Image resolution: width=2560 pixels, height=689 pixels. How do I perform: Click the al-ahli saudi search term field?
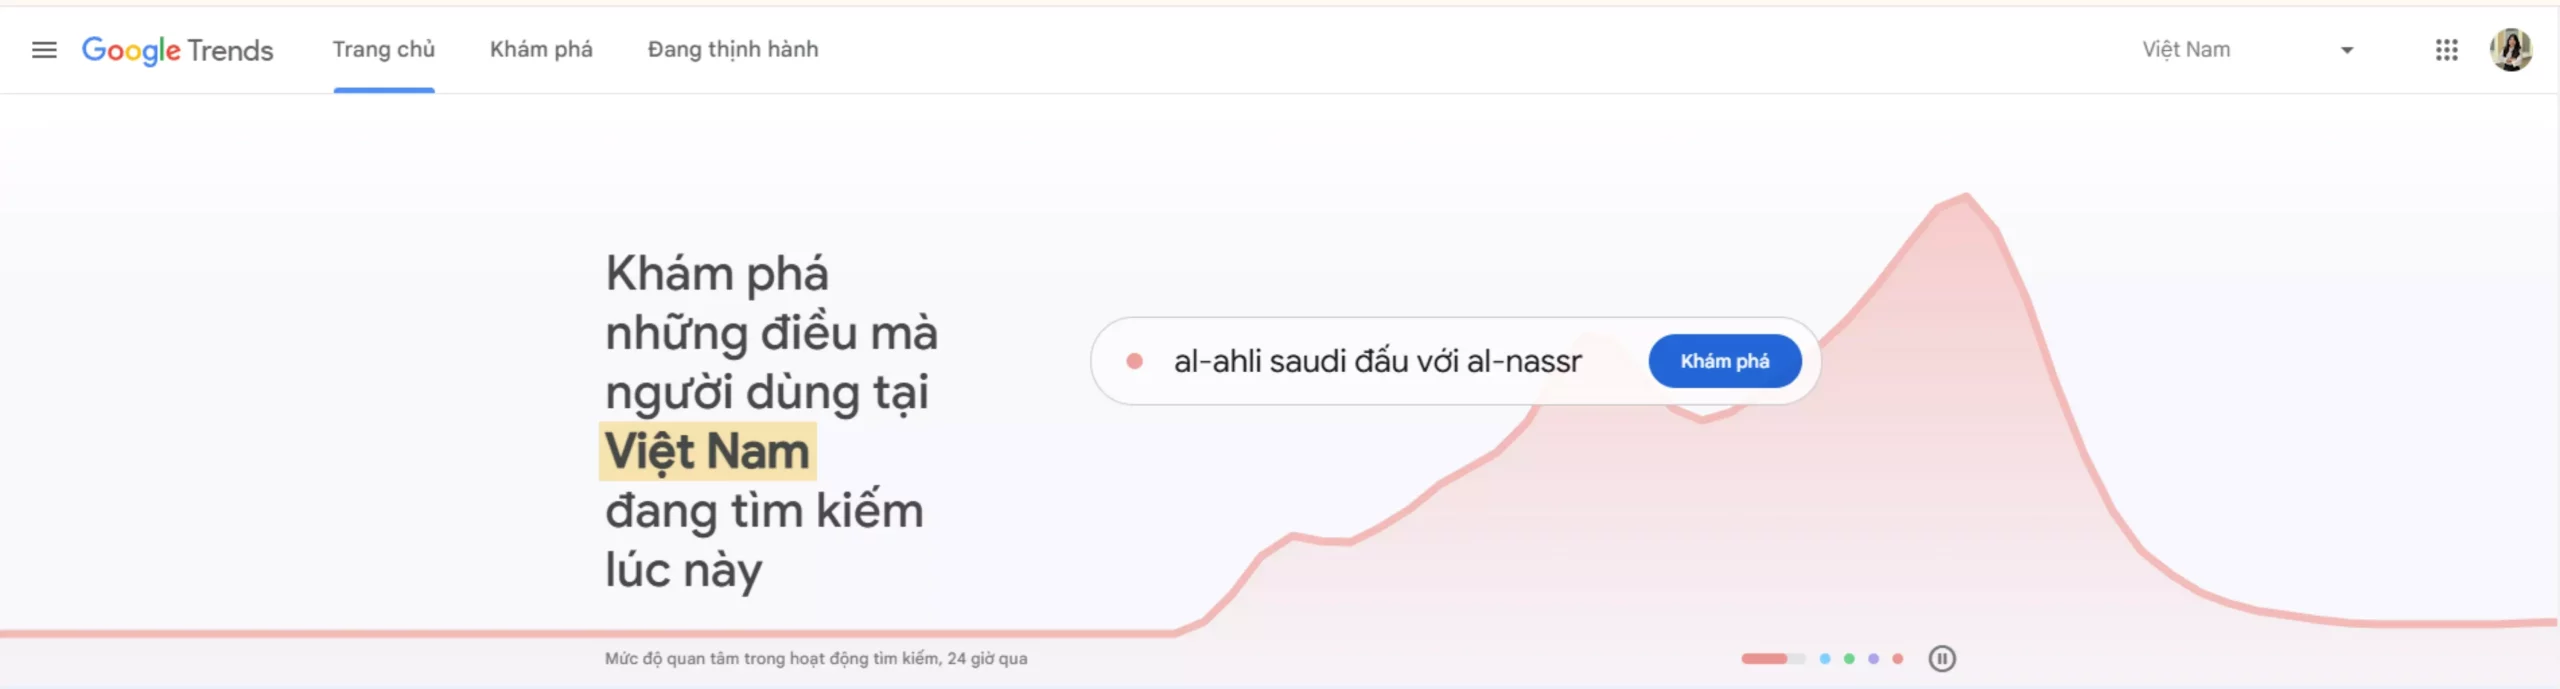click(x=1377, y=361)
